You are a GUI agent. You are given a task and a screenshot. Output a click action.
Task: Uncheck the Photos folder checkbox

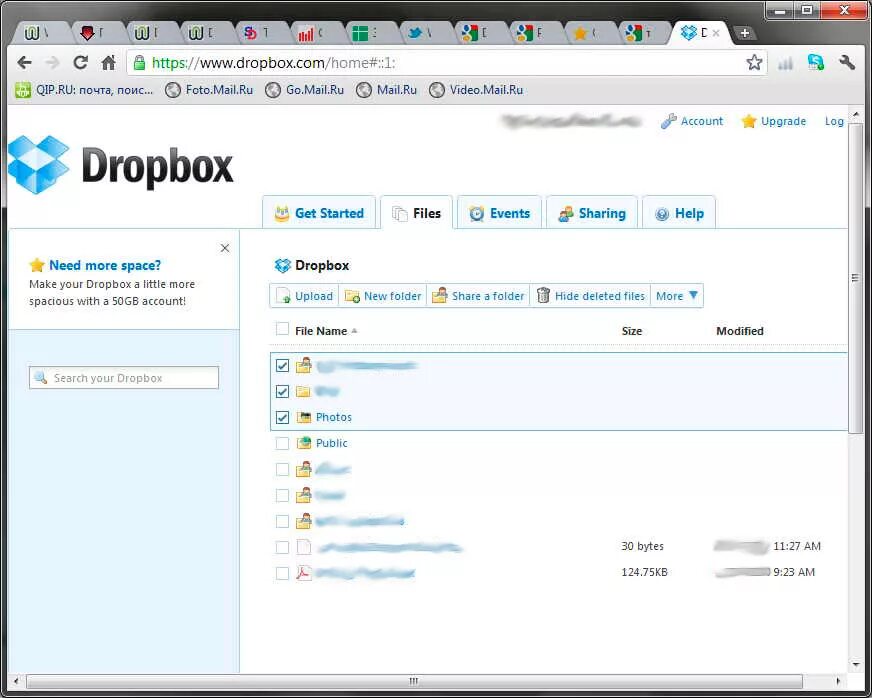[283, 417]
